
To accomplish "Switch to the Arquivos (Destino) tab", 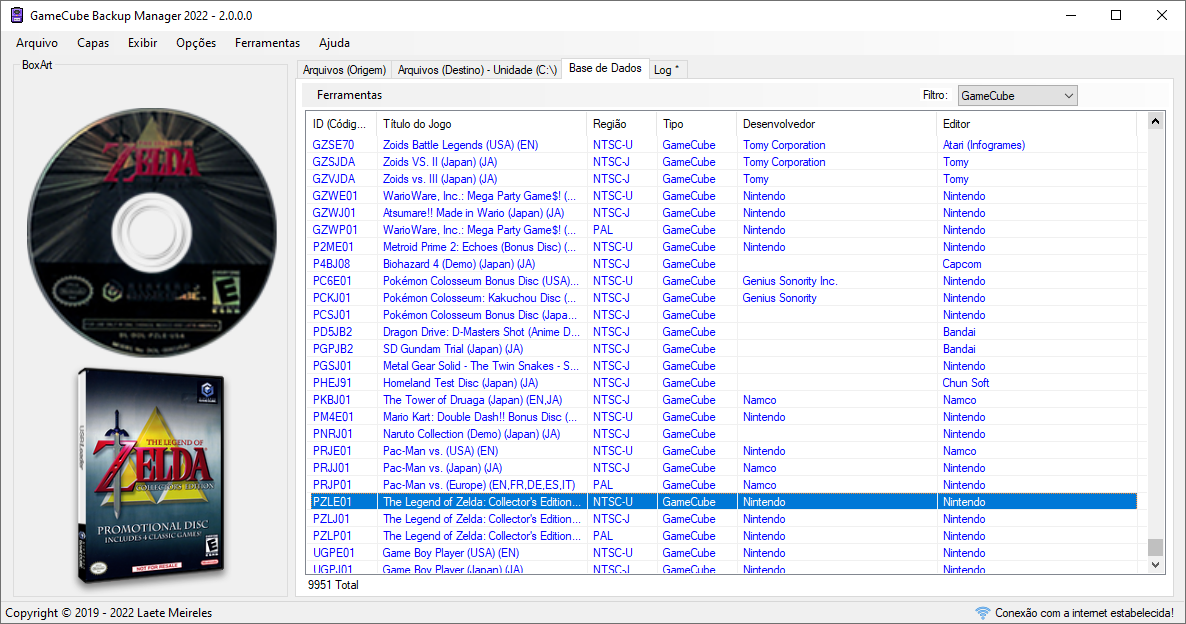I will click(x=475, y=69).
